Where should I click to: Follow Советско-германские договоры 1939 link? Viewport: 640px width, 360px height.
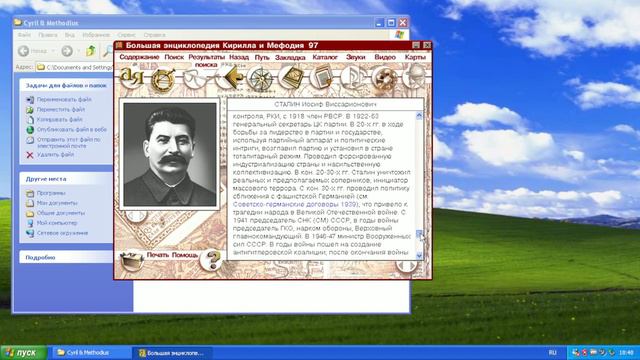(x=295, y=204)
